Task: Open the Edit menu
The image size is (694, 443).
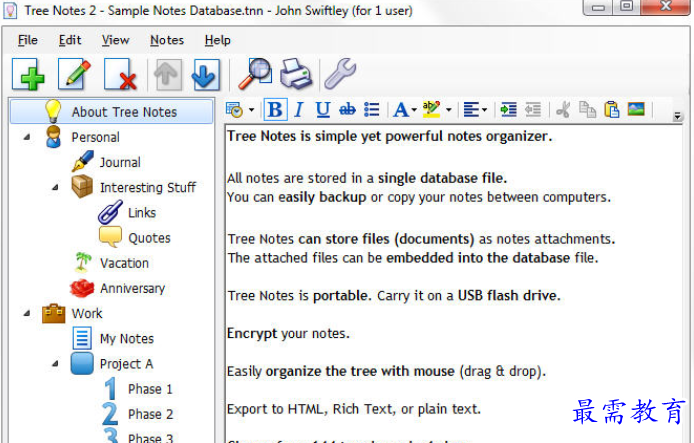Action: (x=70, y=40)
